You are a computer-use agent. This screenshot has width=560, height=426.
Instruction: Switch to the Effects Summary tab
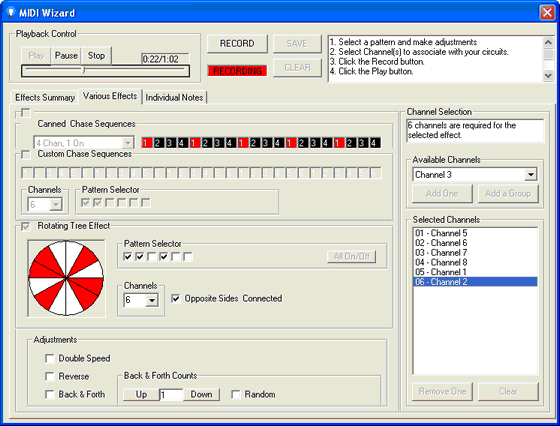45,97
